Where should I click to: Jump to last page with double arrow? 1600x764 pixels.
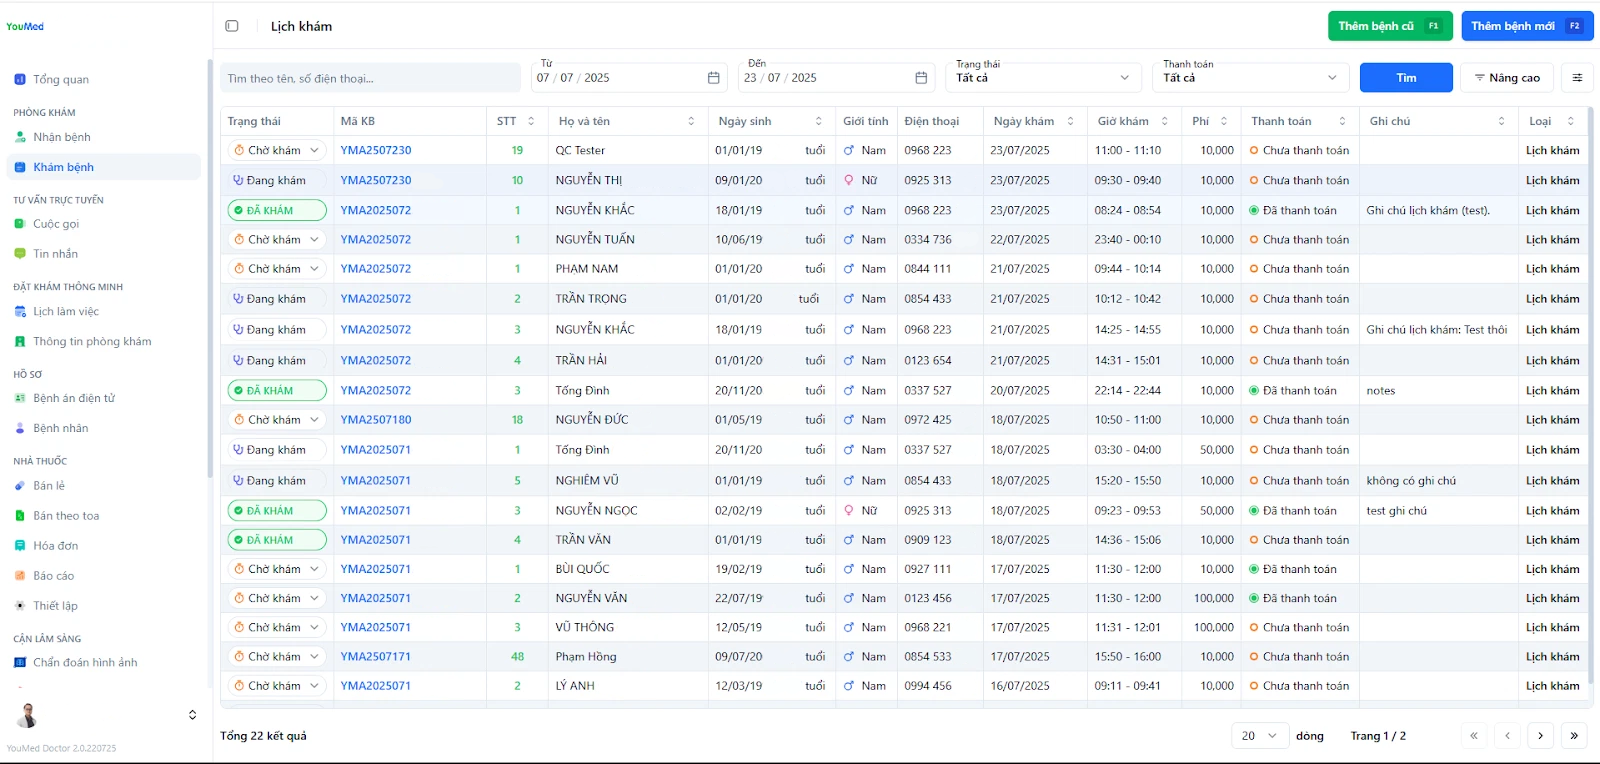(x=1574, y=736)
